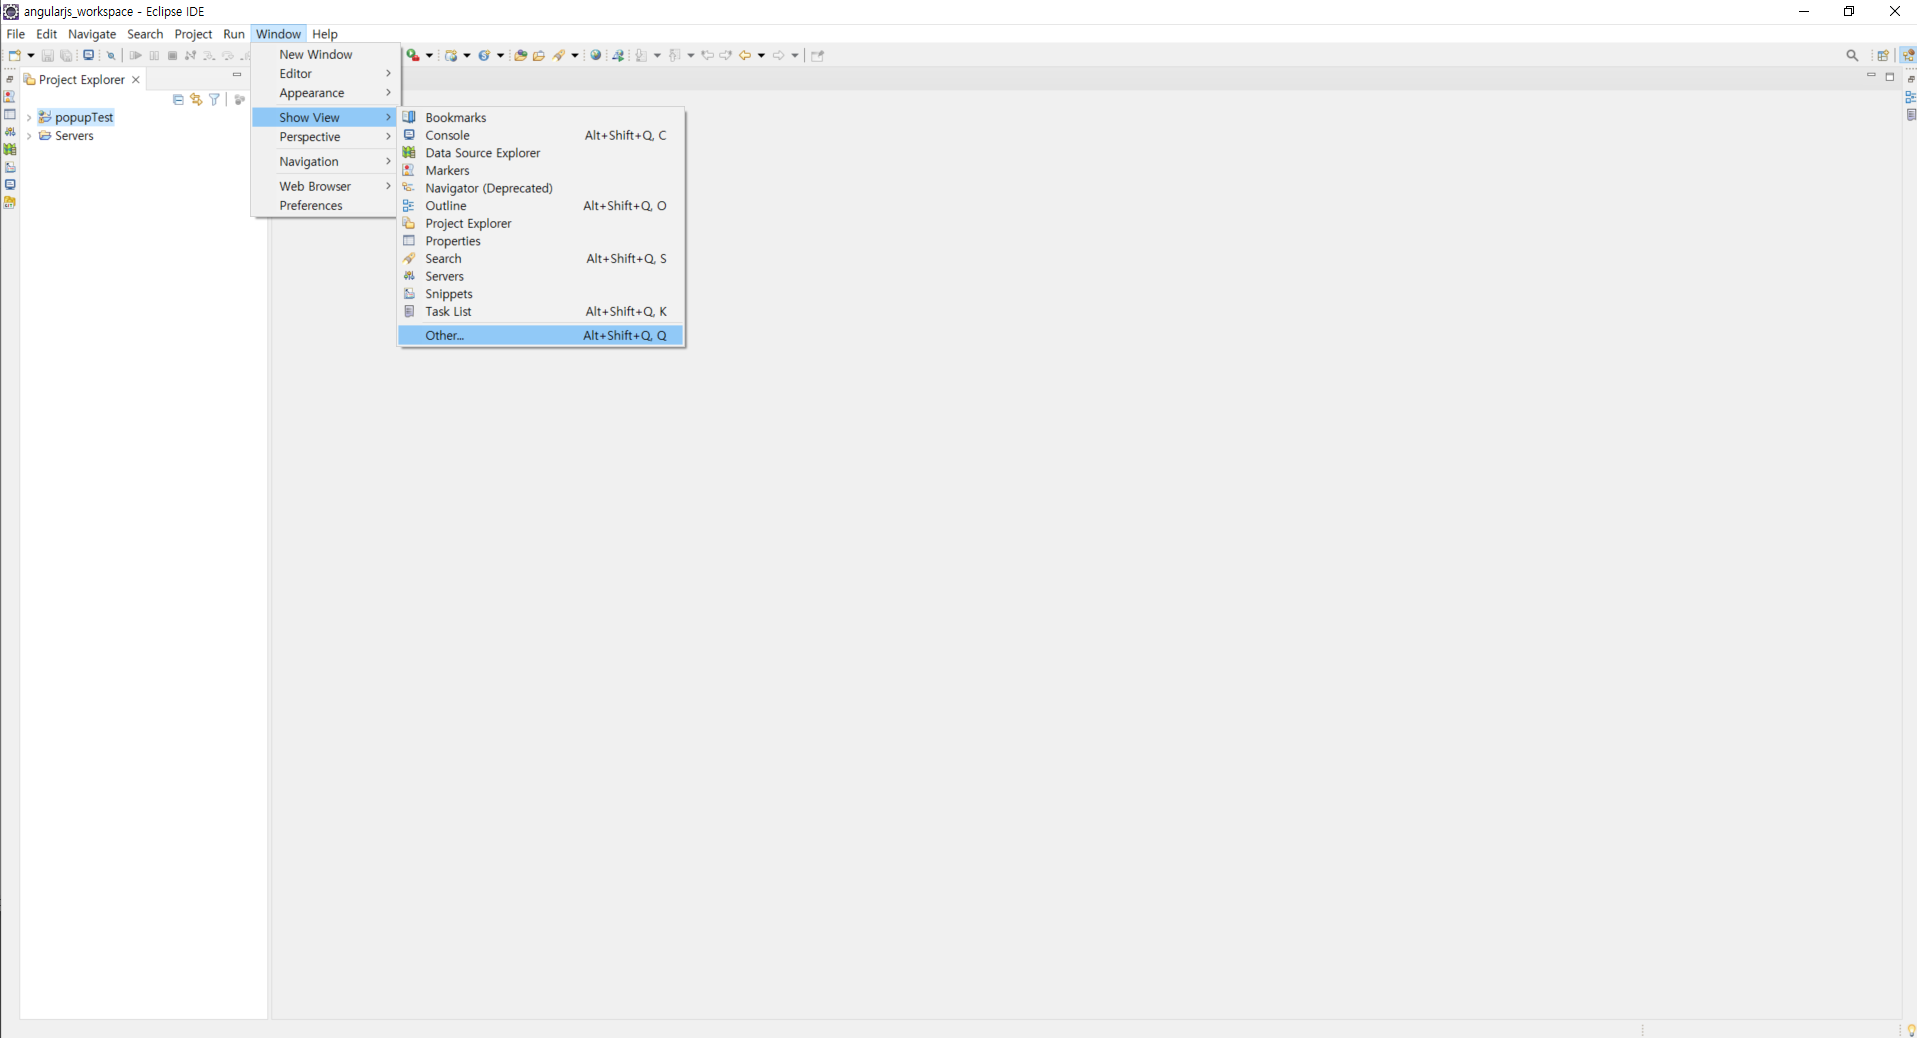
Task: Open the Run launch dropdown arrow
Action: tap(430, 56)
